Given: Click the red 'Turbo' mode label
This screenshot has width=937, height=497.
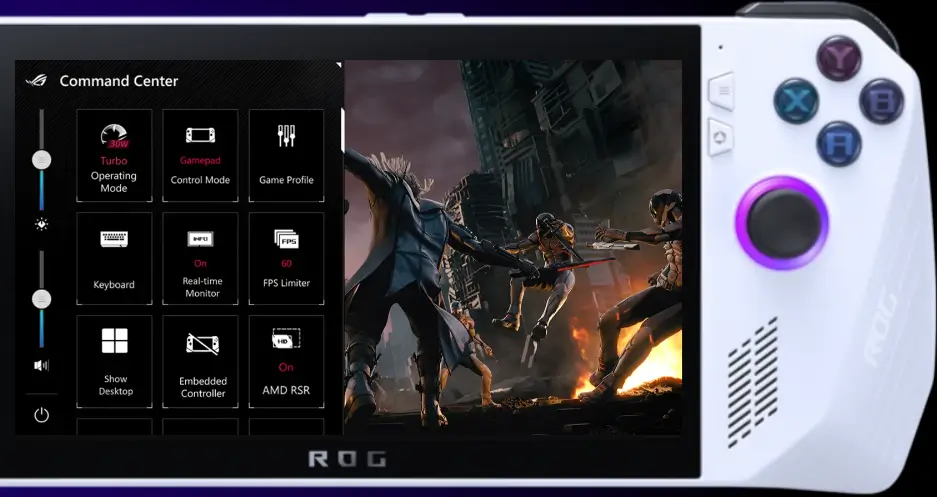Looking at the screenshot, I should [114, 161].
